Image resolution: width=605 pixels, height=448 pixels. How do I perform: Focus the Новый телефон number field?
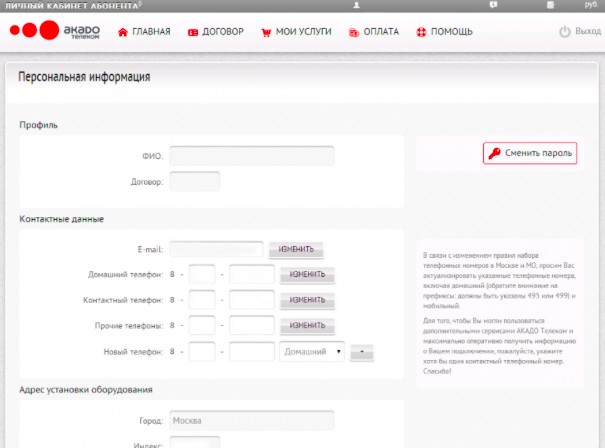252,352
